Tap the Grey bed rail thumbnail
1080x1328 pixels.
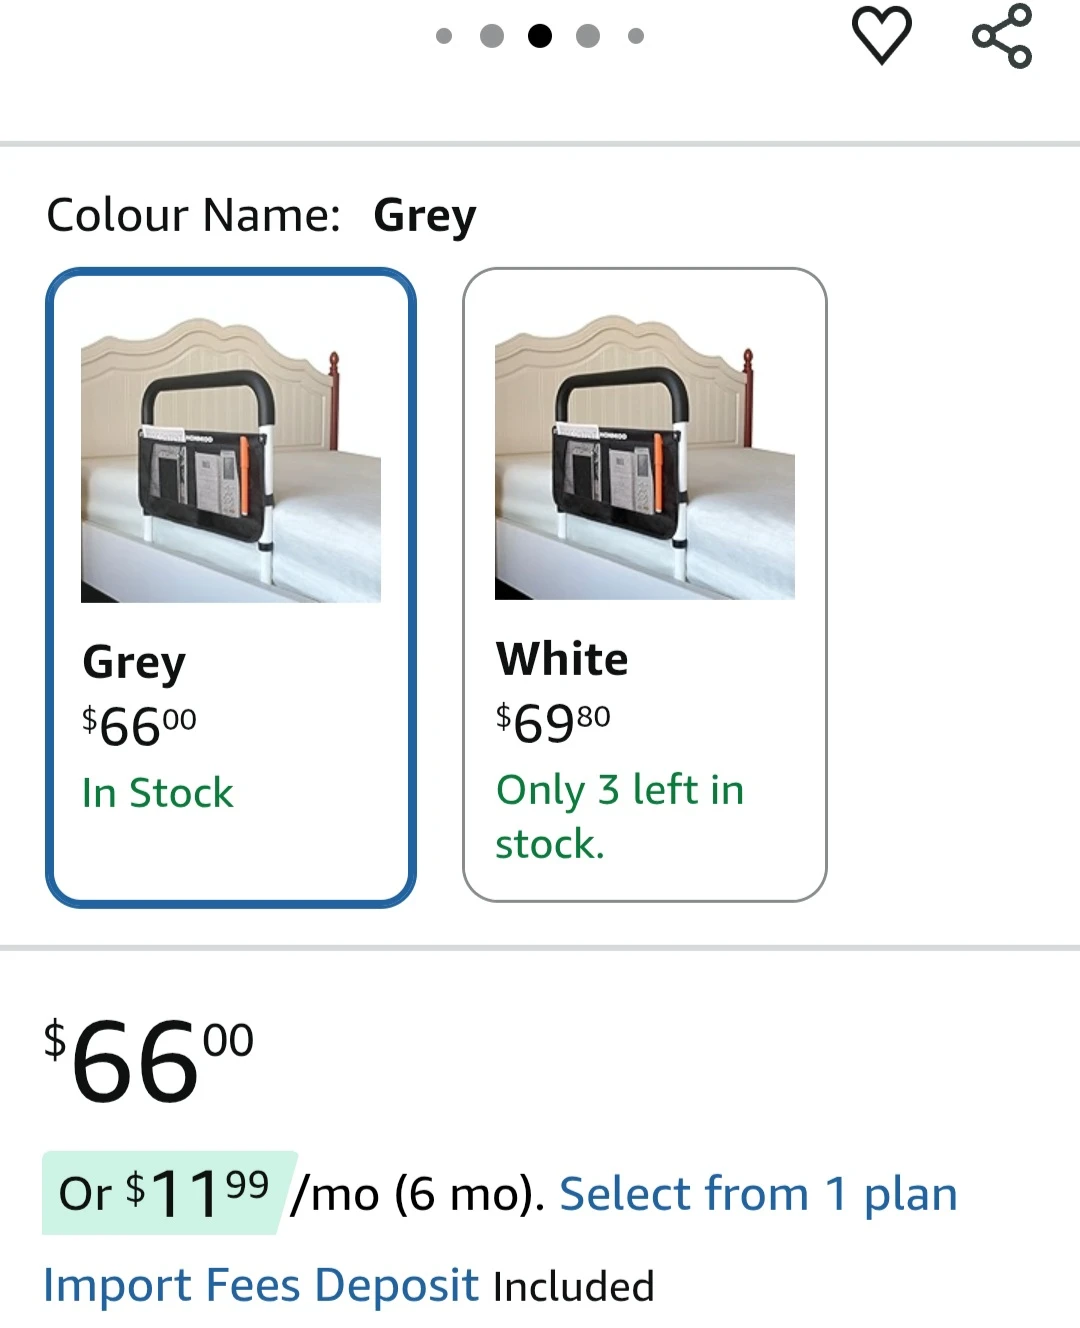[231, 461]
